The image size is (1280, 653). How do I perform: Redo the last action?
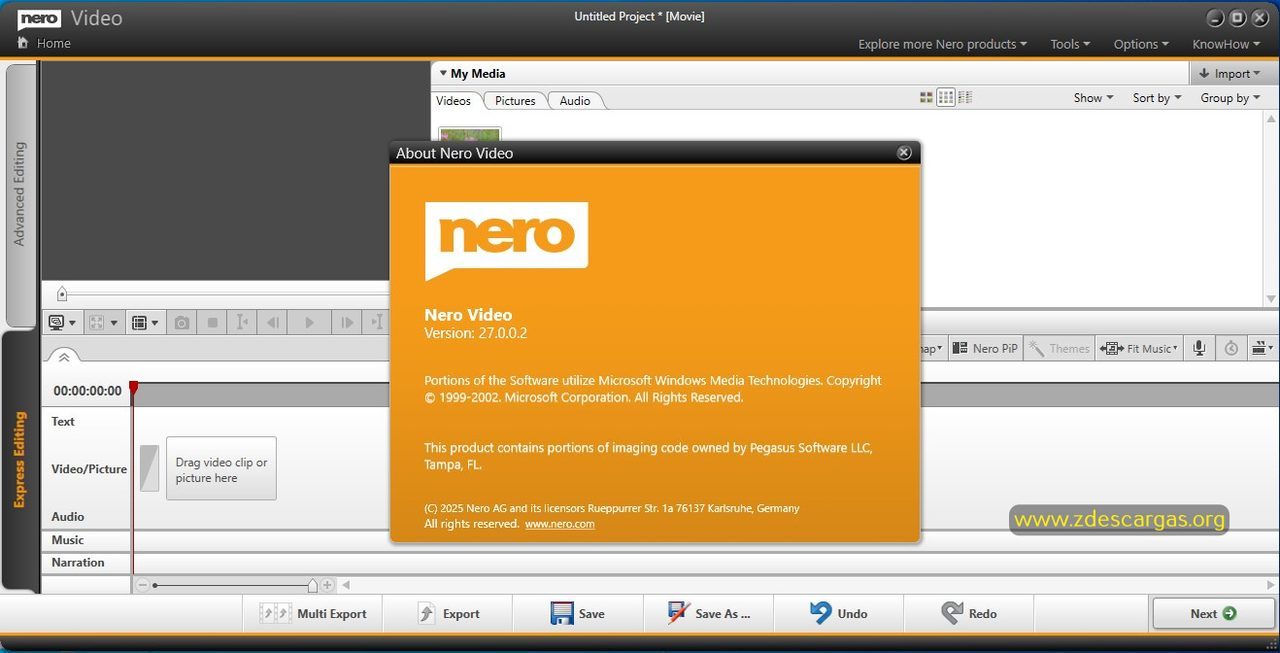(968, 614)
